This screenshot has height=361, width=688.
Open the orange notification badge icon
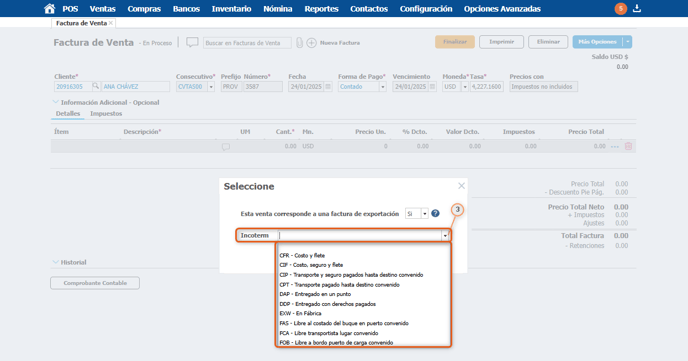[x=620, y=8]
